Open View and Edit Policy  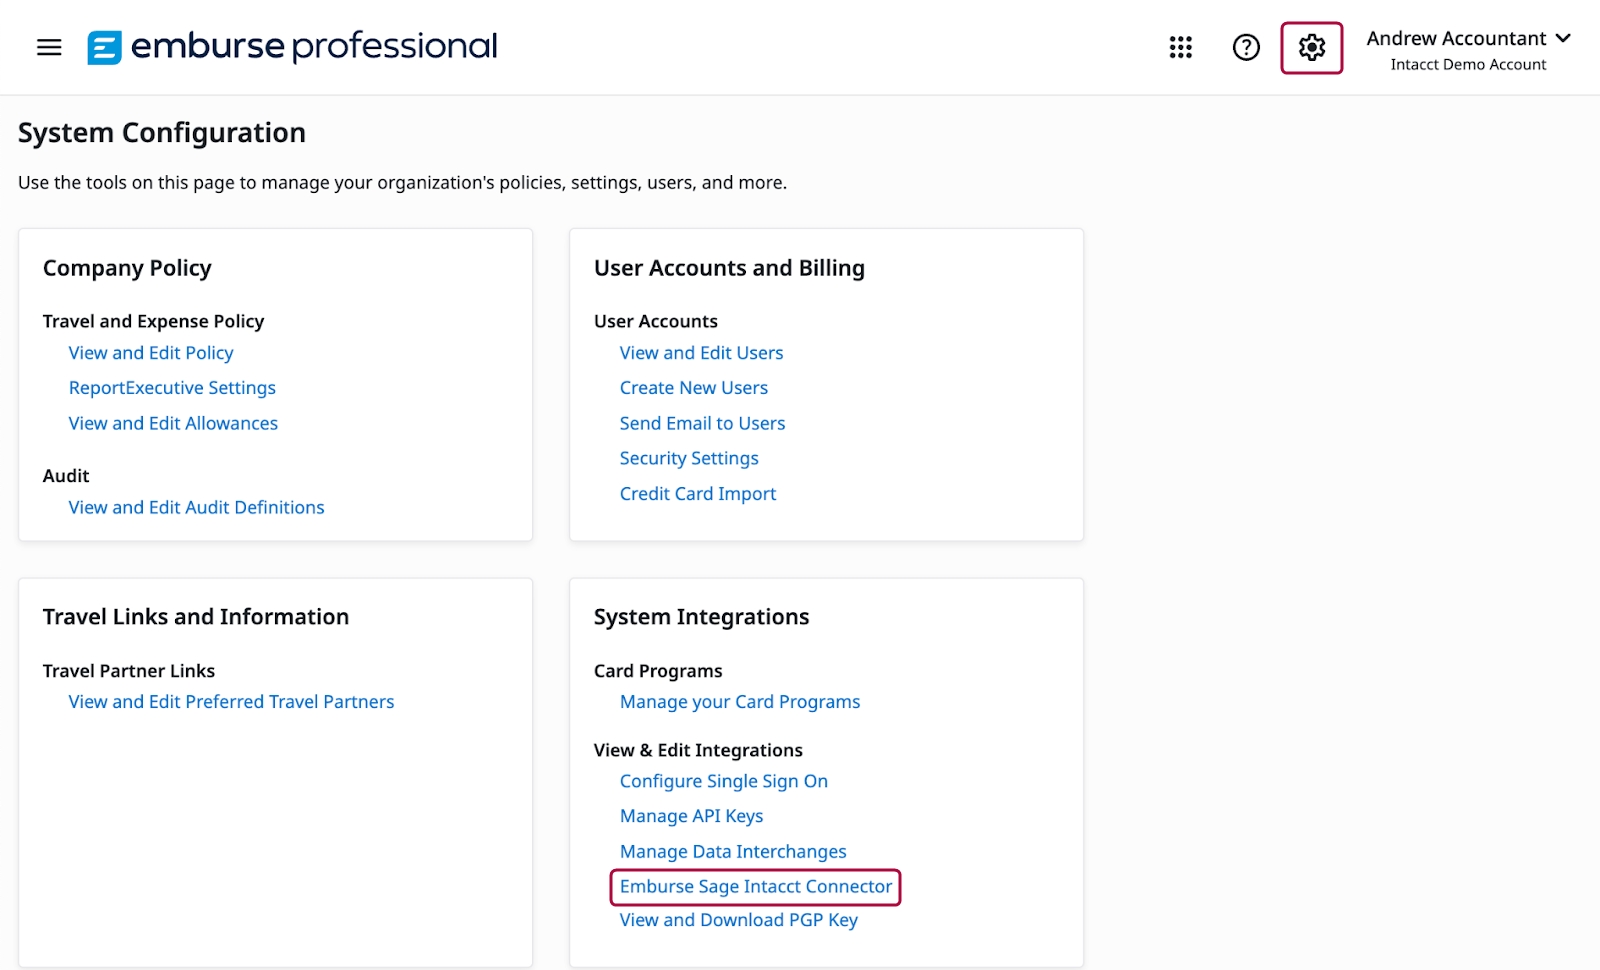click(x=151, y=353)
